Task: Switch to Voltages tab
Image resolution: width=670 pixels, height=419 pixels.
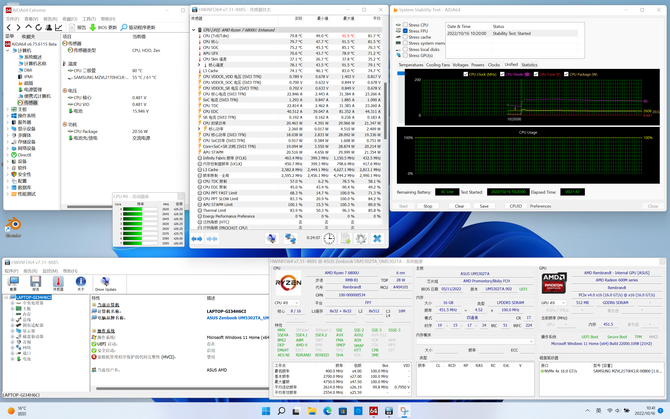Action: click(x=460, y=65)
